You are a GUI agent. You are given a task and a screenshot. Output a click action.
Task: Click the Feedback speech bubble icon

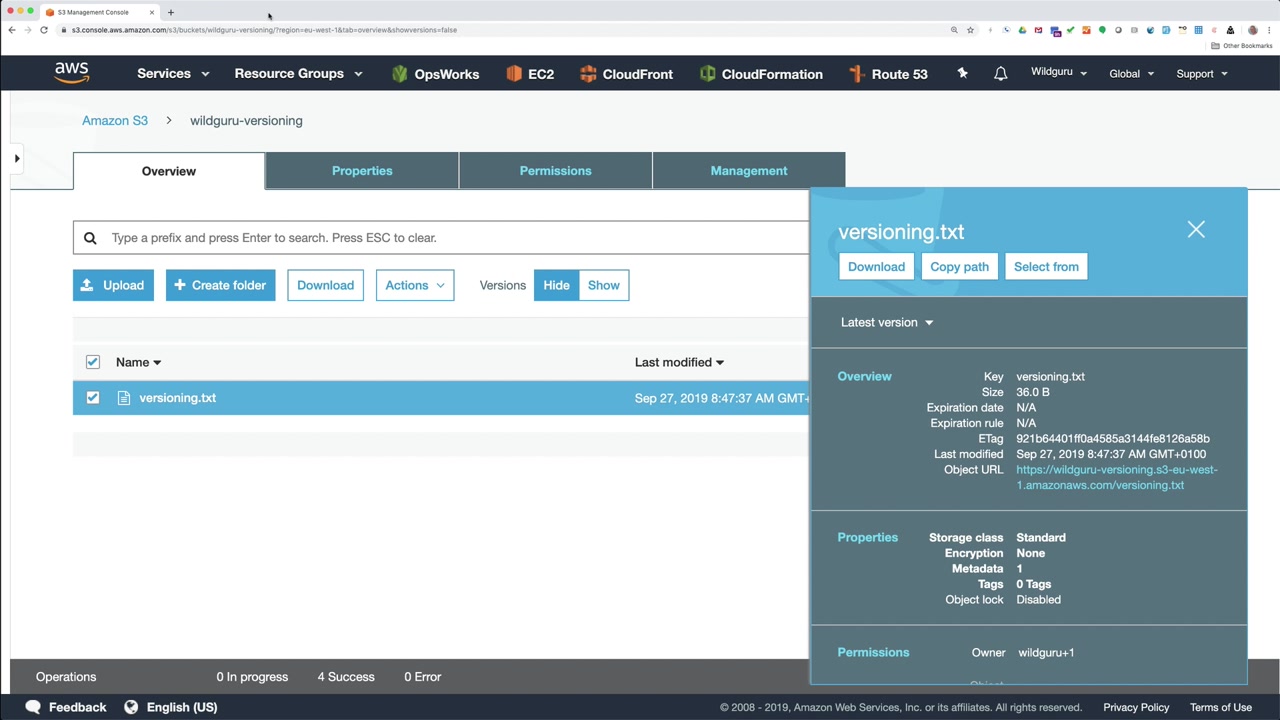[x=33, y=707]
